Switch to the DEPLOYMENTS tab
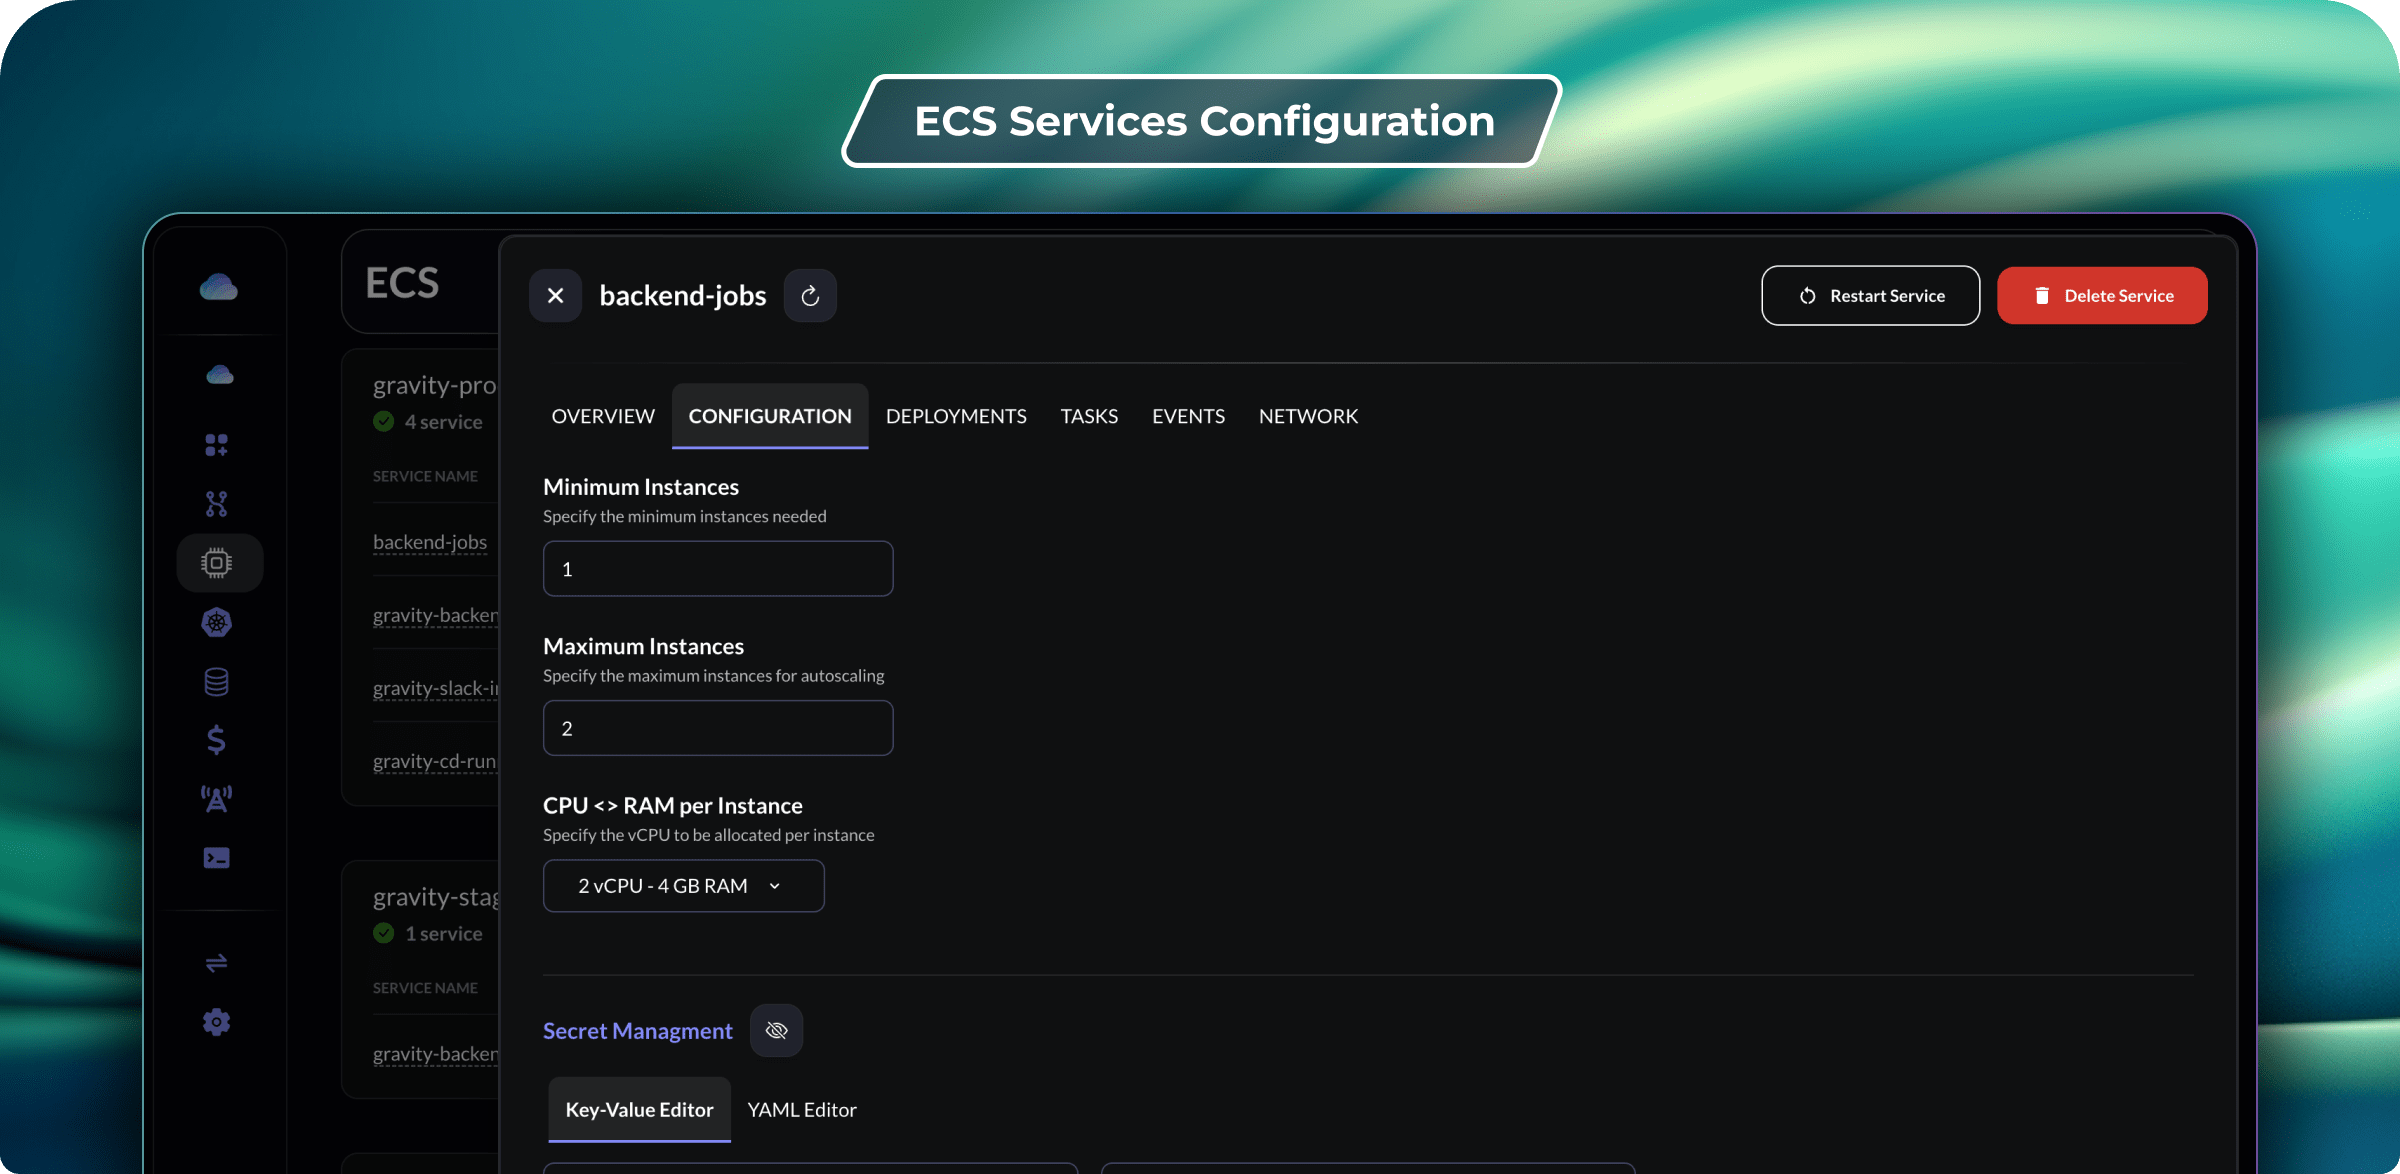Viewport: 2400px width, 1174px height. [x=956, y=416]
